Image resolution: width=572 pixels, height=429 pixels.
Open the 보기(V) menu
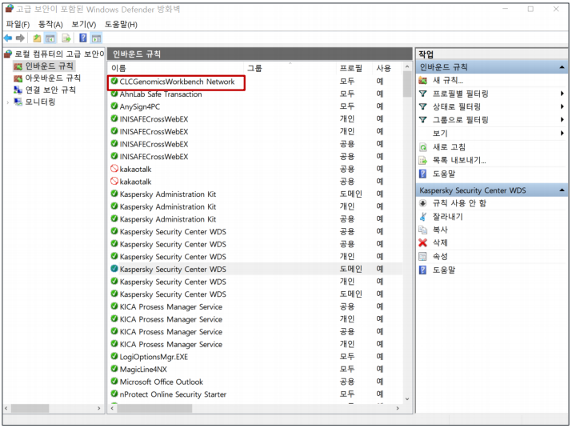pyautogui.click(x=84, y=24)
